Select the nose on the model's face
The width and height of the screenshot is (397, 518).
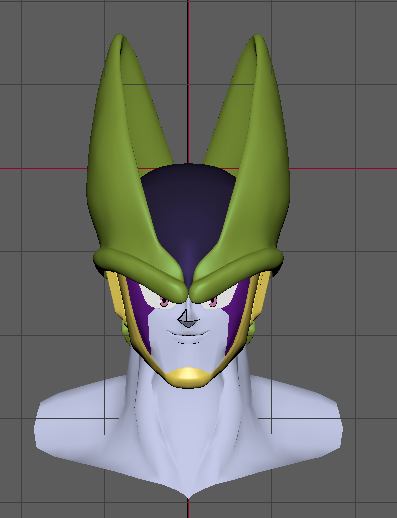click(188, 318)
